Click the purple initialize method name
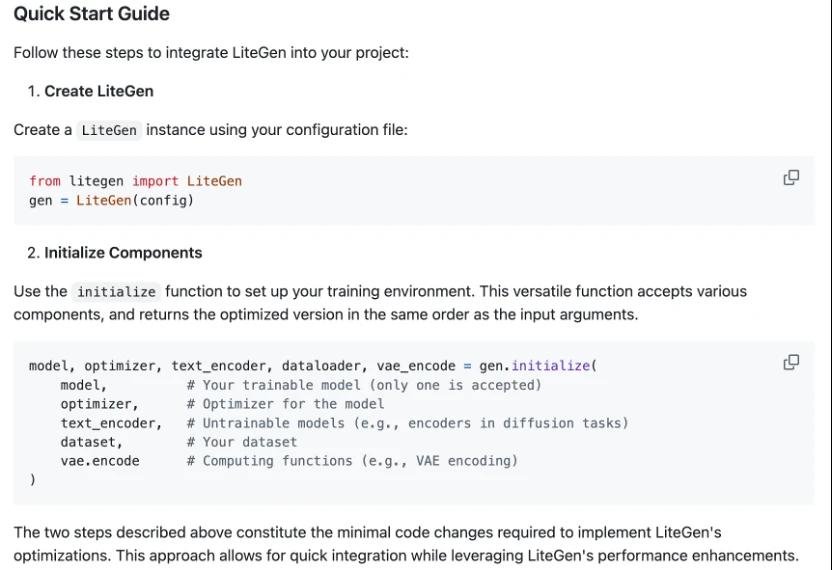This screenshot has width=832, height=570. 551,366
